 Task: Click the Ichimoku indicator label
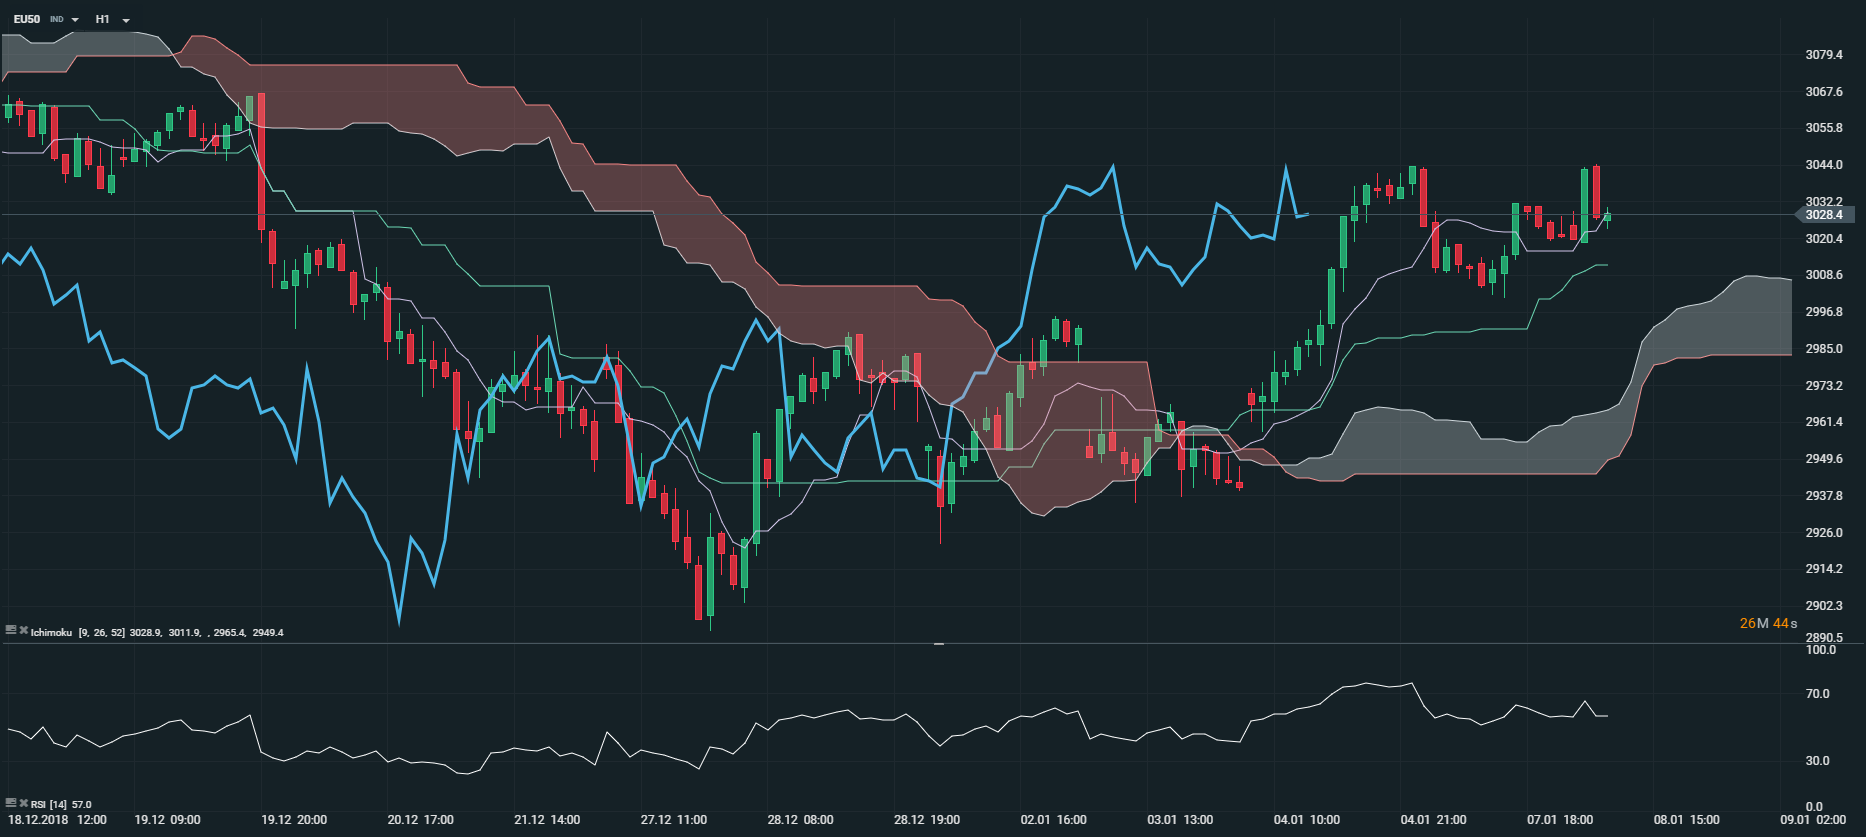pos(51,632)
